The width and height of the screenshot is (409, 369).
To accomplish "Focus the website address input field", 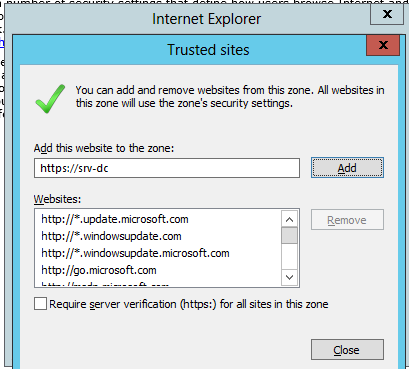I will pyautogui.click(x=167, y=168).
